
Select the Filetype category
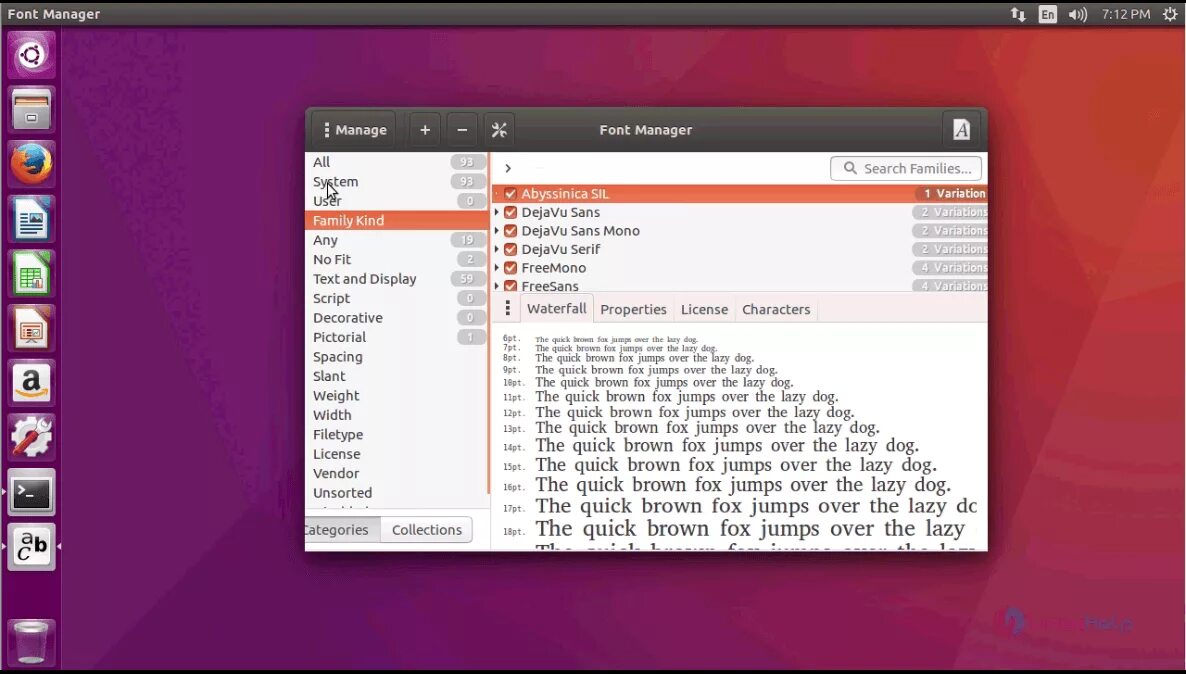[397, 435]
